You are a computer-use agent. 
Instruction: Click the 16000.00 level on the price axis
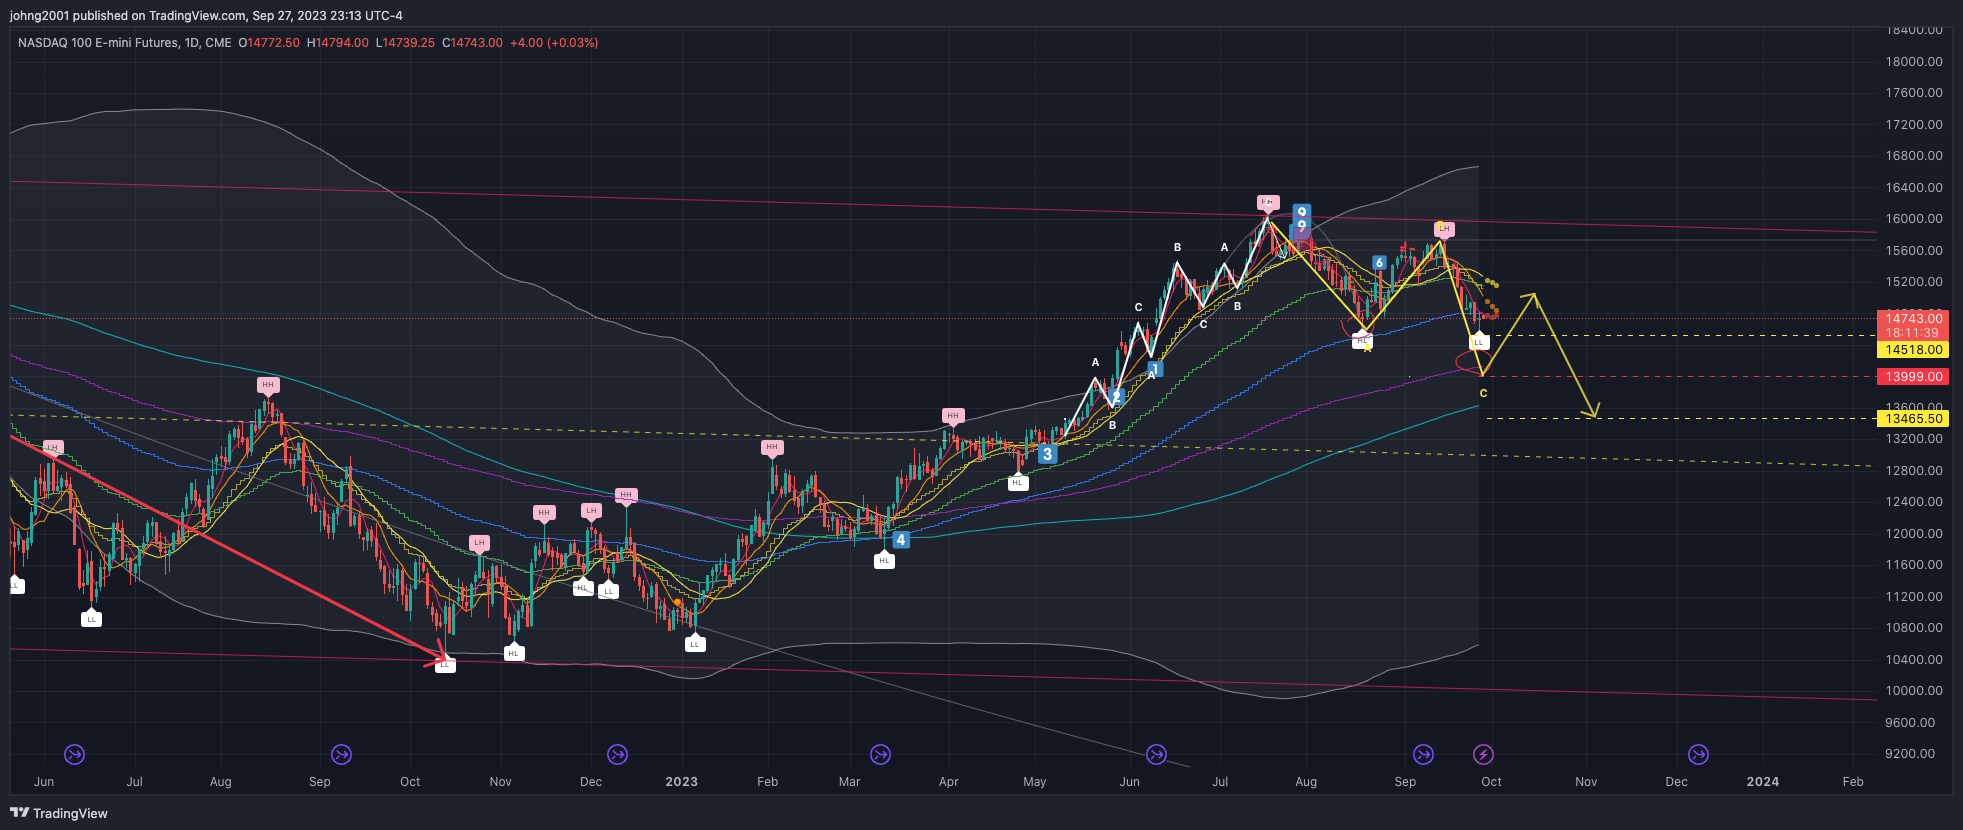(x=1914, y=219)
